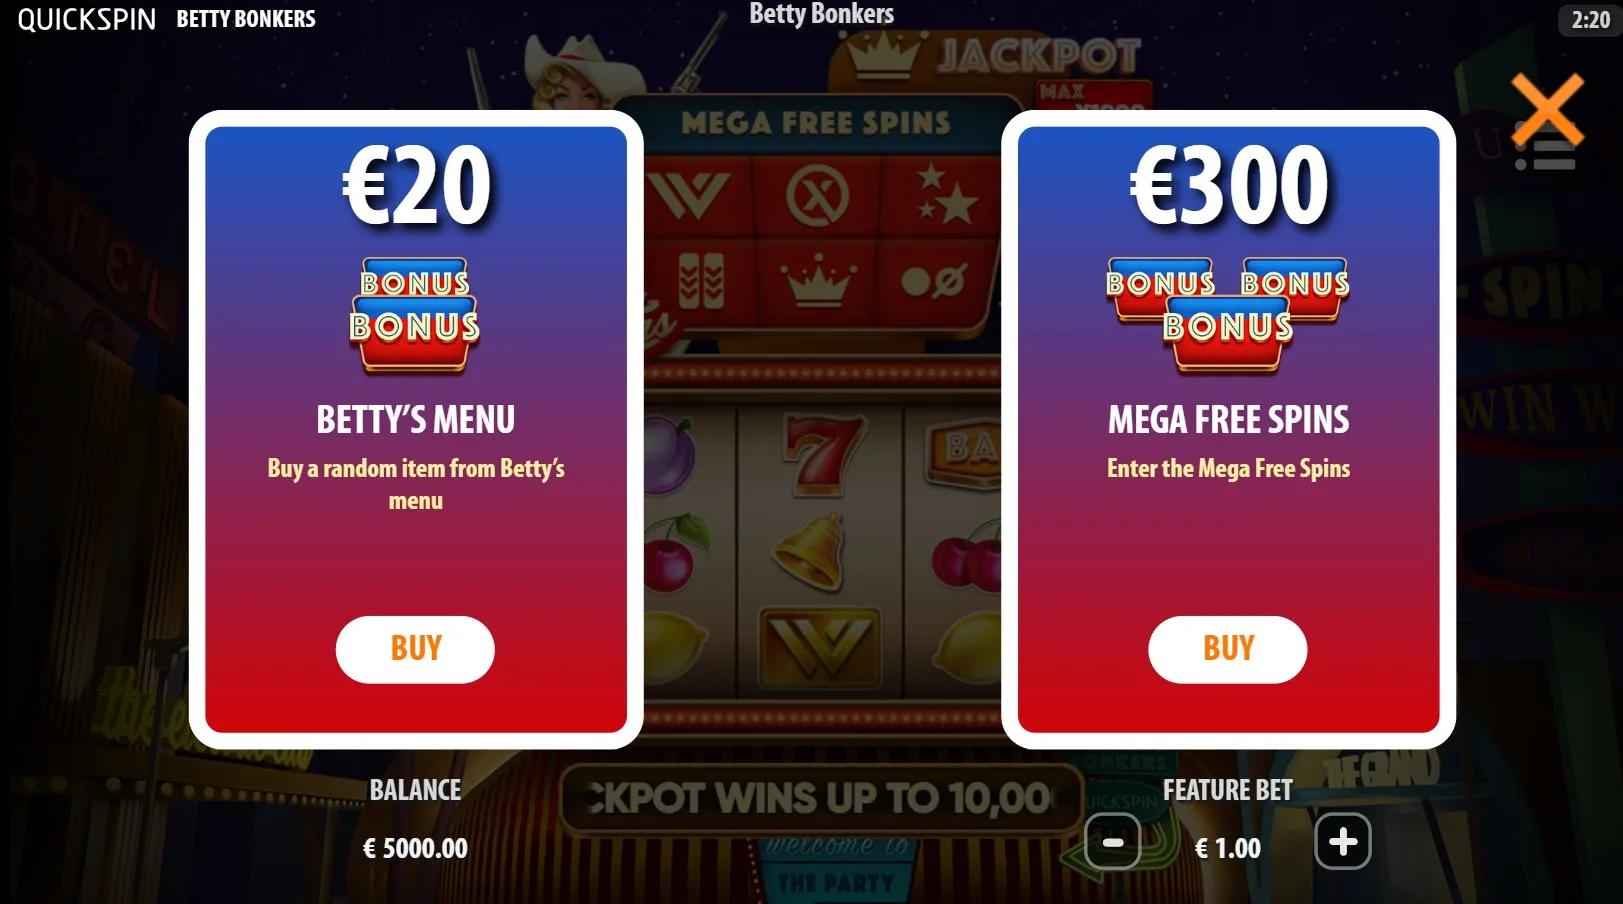
Task: Close the feature buy overlay with the orange X
Action: click(x=1547, y=109)
